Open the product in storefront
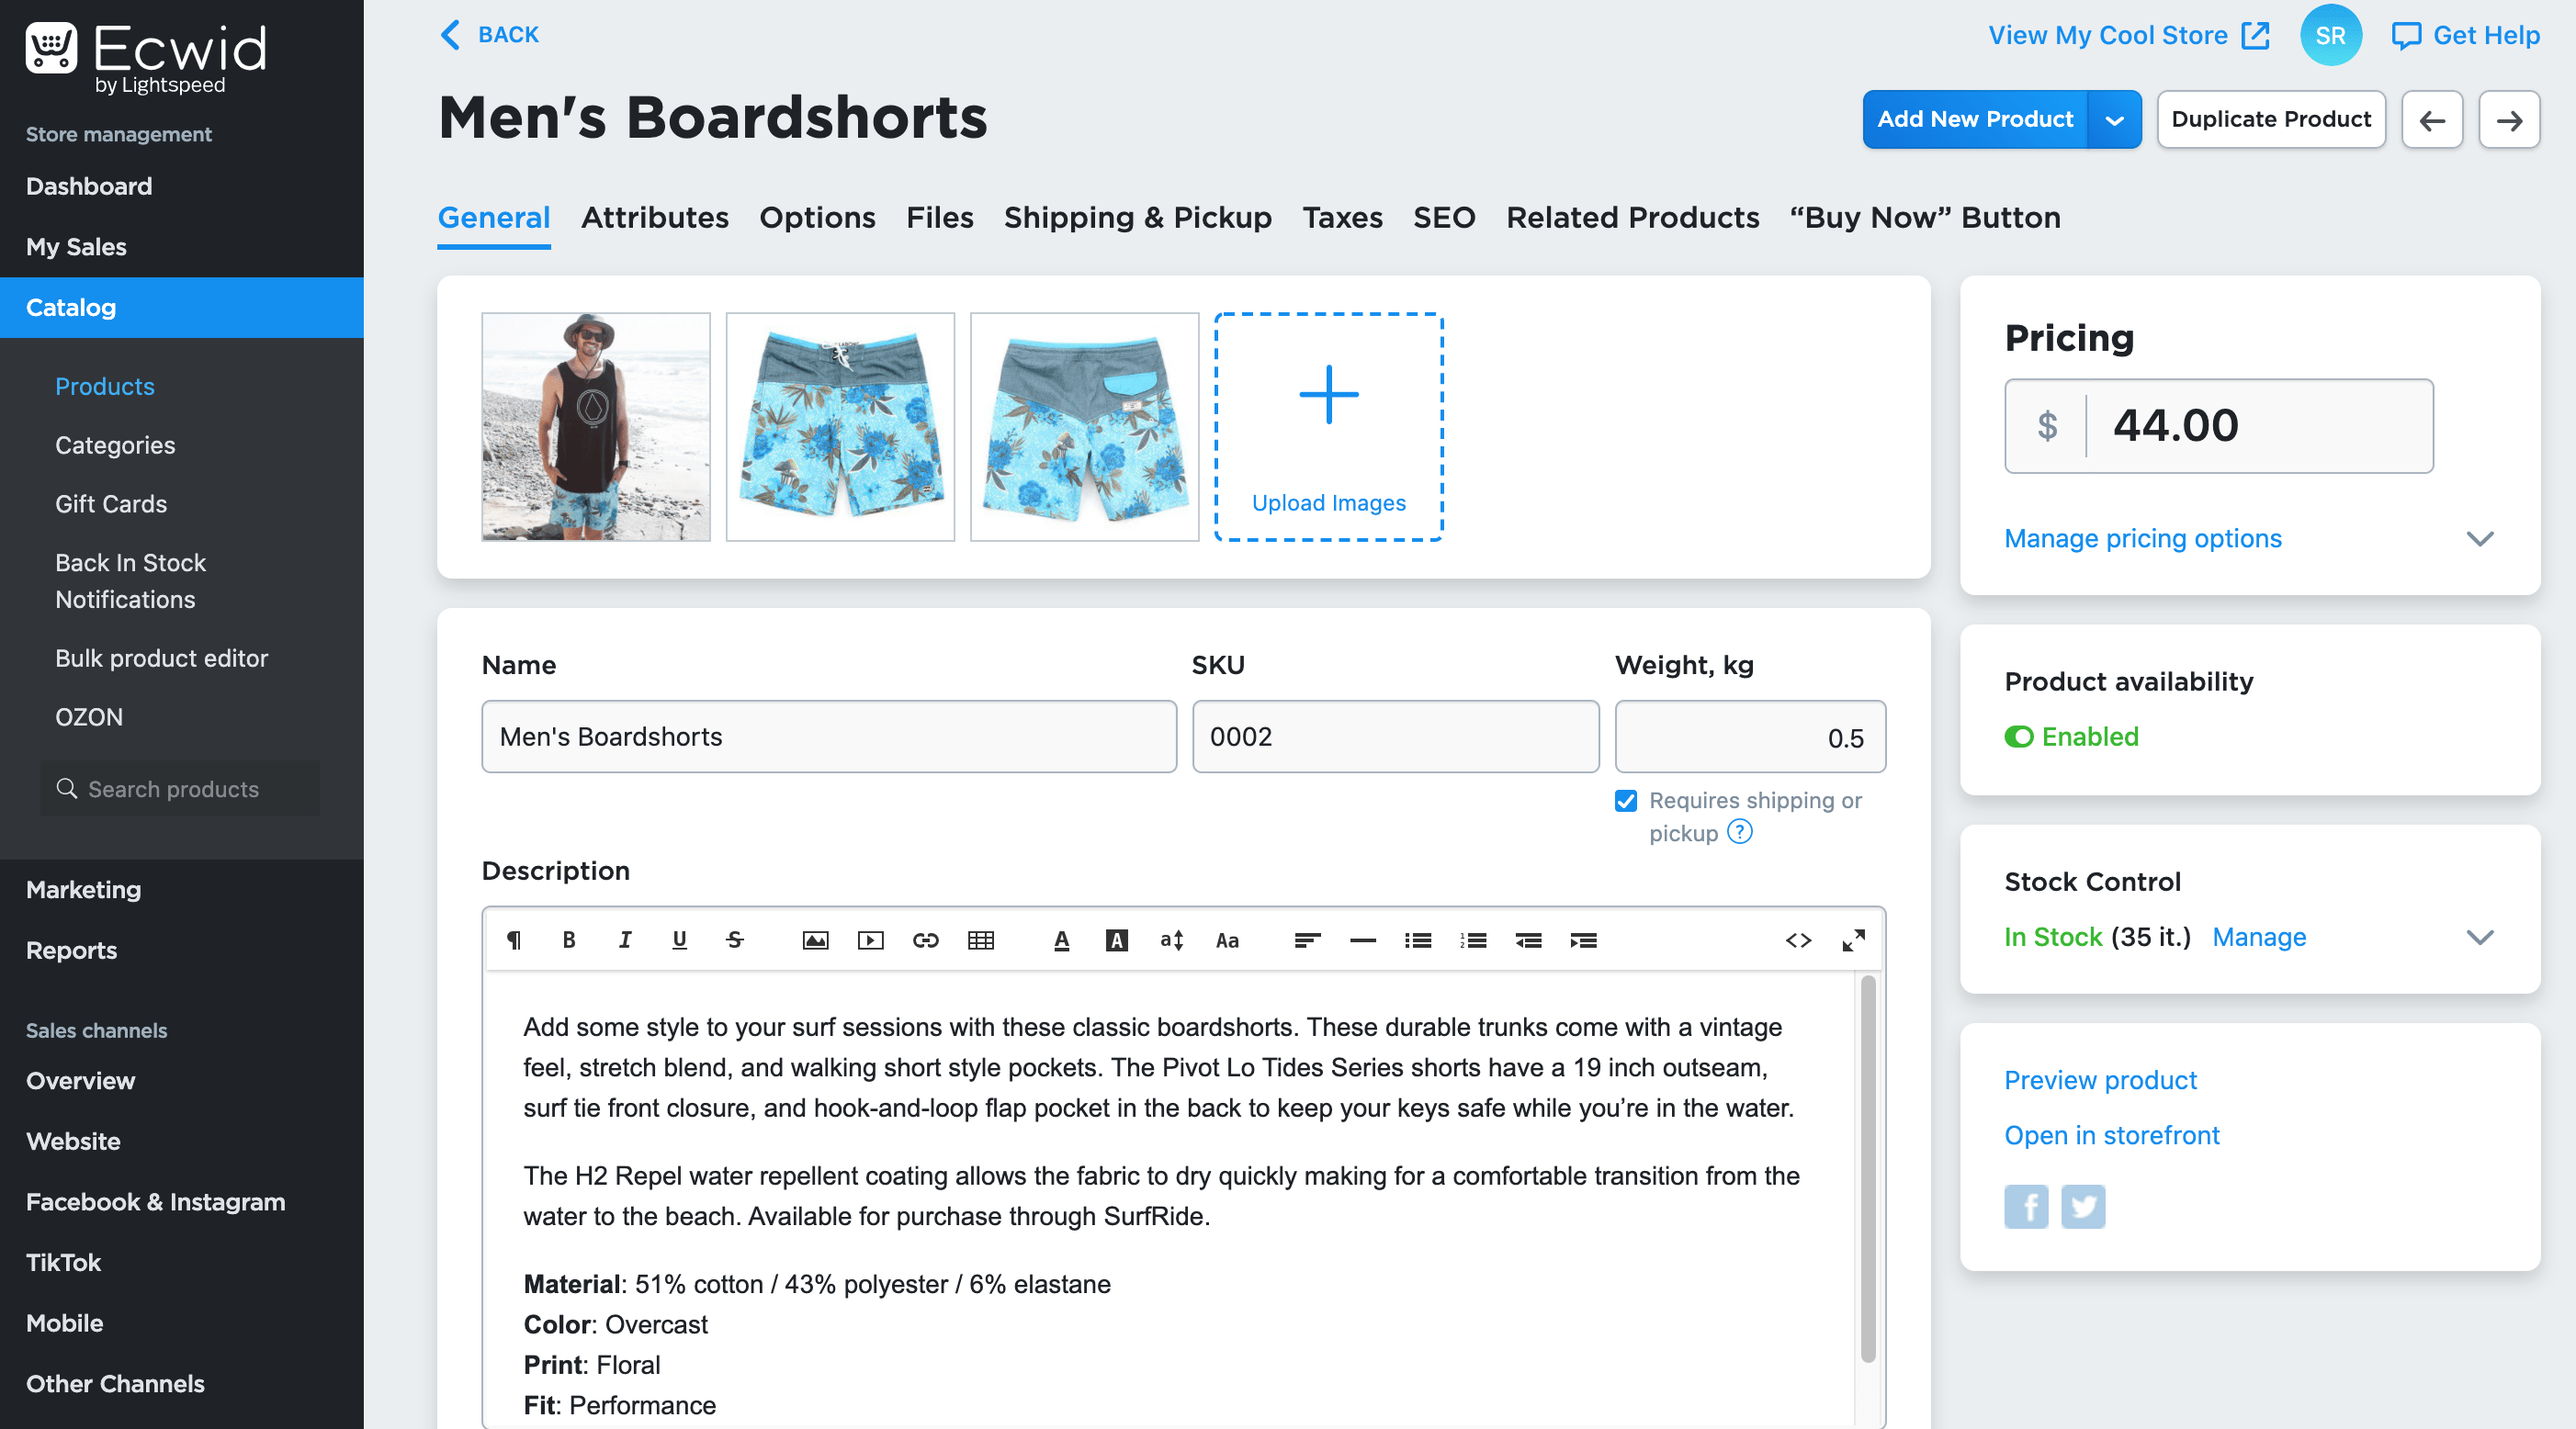The image size is (2576, 1429). [2111, 1135]
